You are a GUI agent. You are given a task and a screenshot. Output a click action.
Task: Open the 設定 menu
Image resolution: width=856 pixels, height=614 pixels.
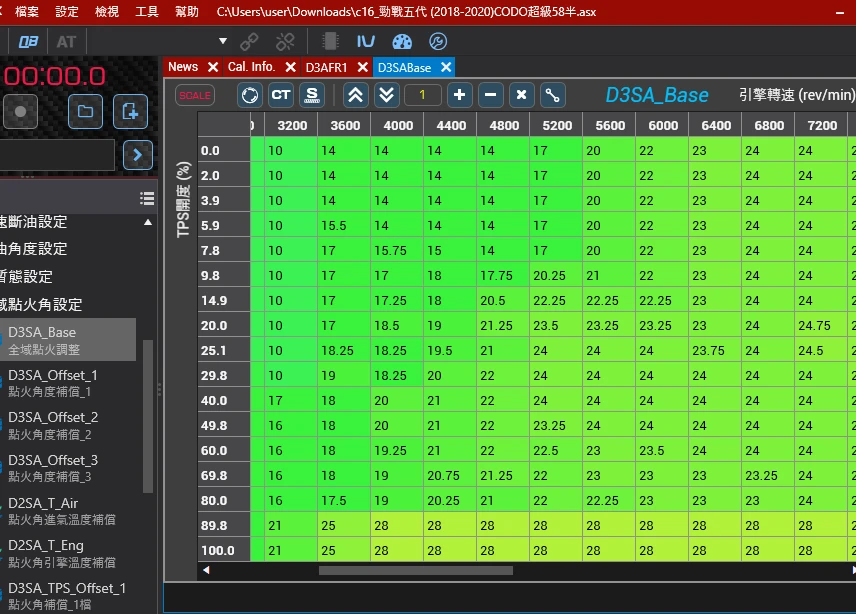[67, 11]
